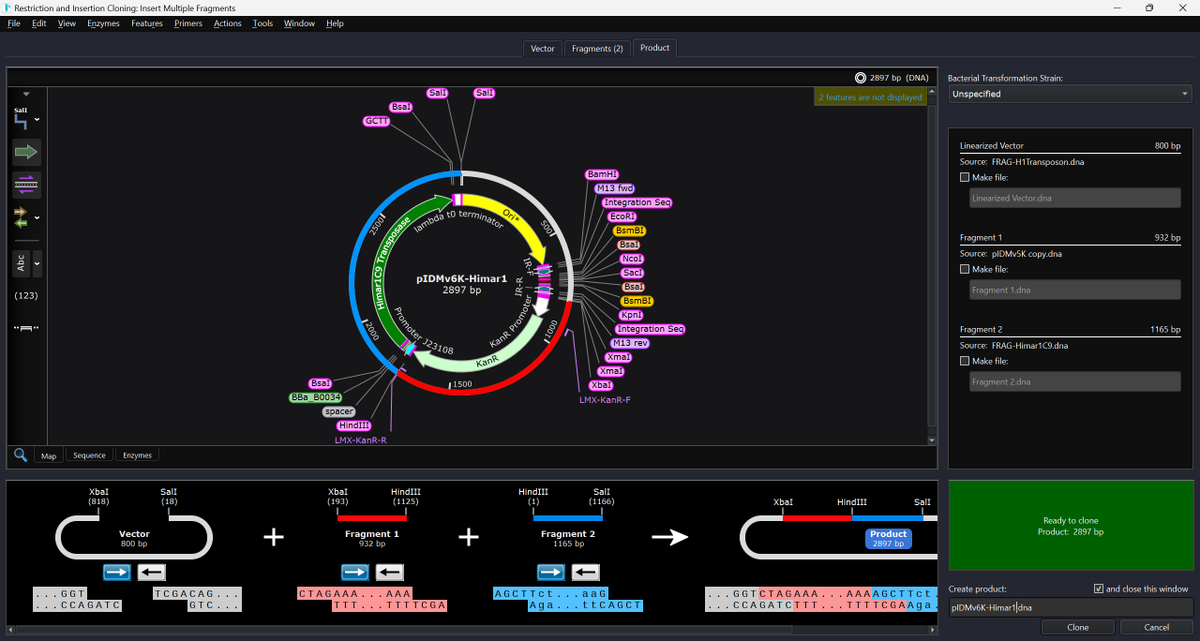Click the Cancel button
1200x641 pixels.
[1156, 627]
